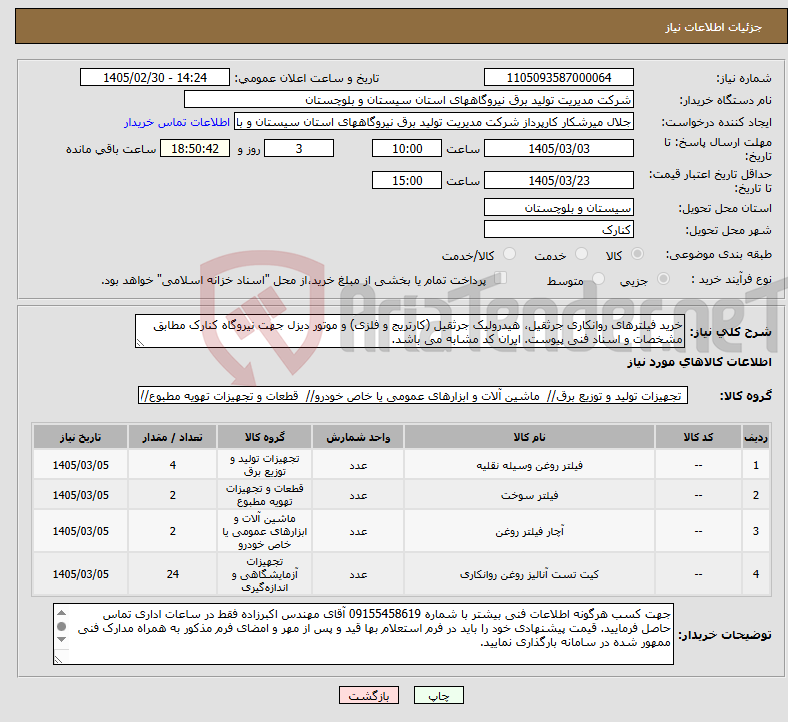Image resolution: width=788 pixels, height=722 pixels.
Task: Click the price validity date 1405/03/23
Action: [x=559, y=180]
